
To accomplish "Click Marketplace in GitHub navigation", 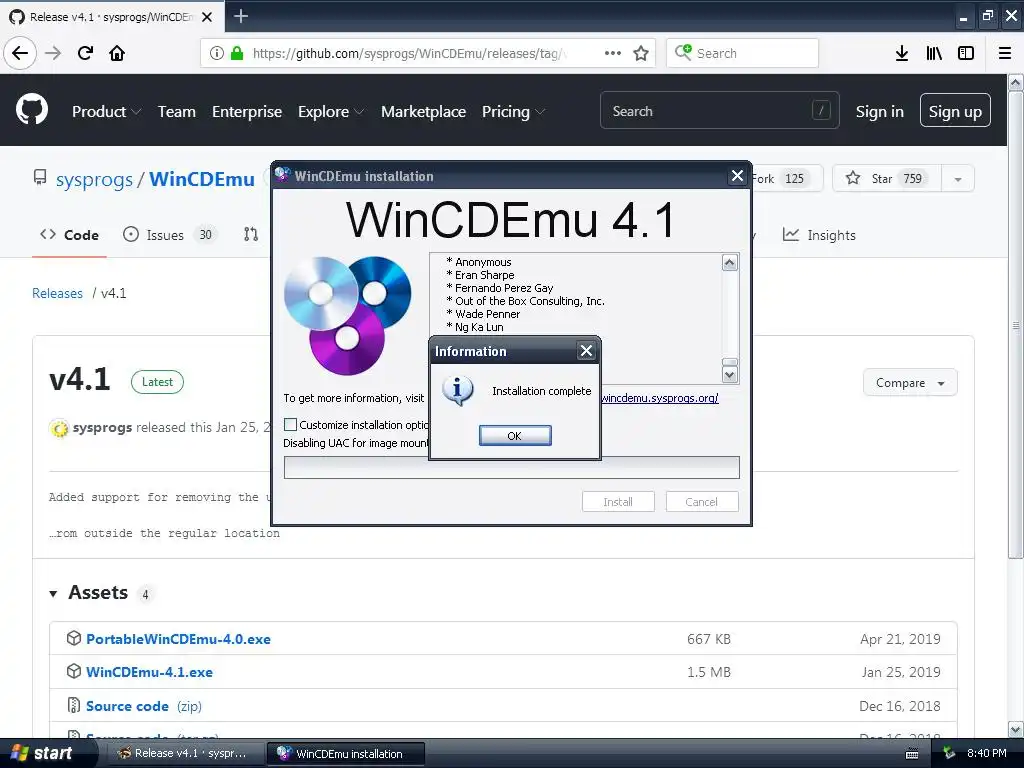I will [x=423, y=112].
